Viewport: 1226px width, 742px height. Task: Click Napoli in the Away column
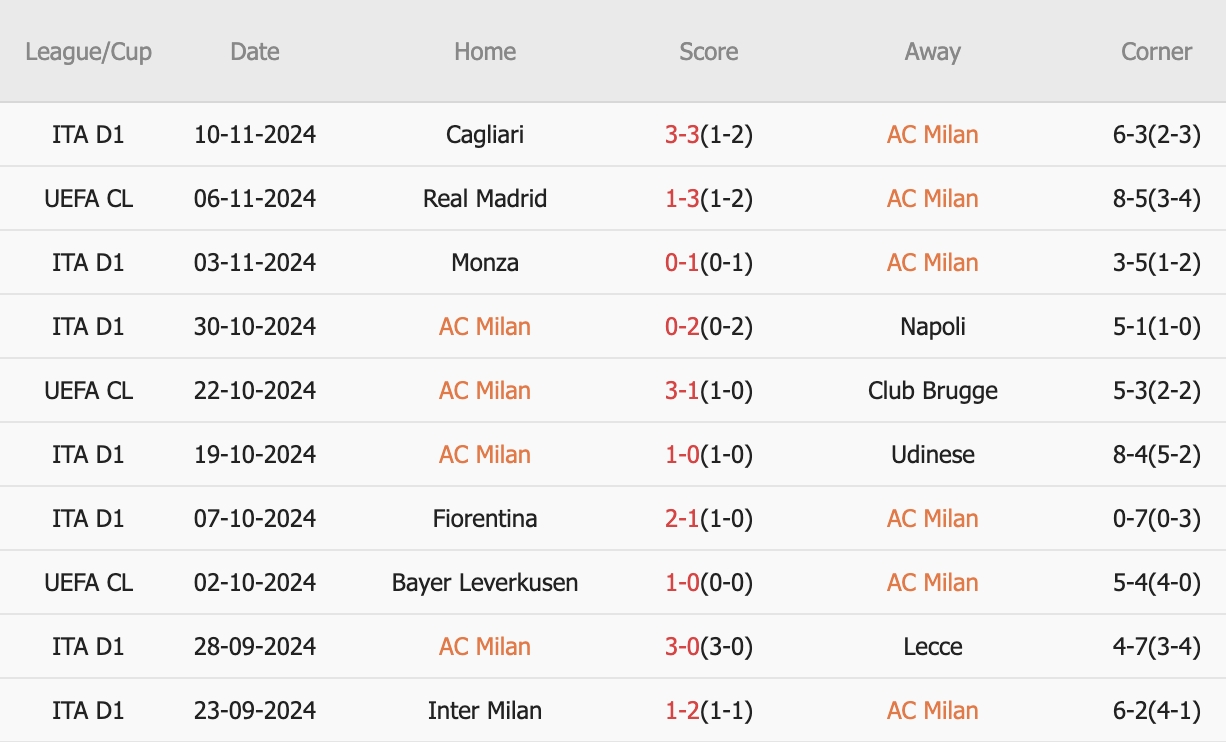point(932,327)
